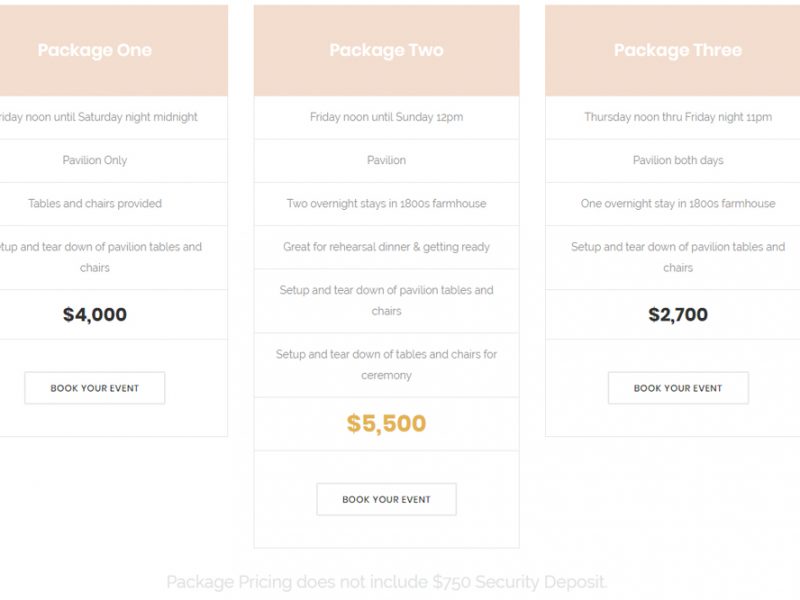
Task: Click 'Great for rehearsal dinner & getting ready'
Action: point(386,247)
